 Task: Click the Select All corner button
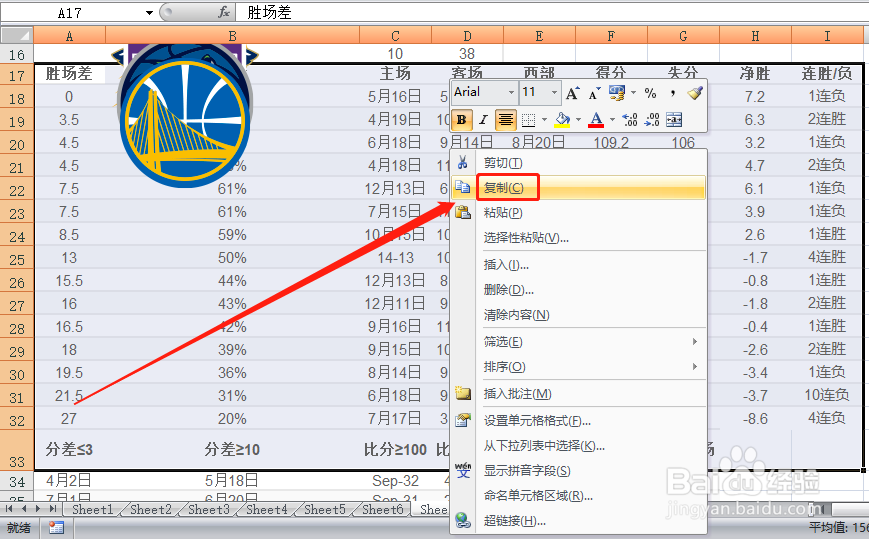pos(17,35)
